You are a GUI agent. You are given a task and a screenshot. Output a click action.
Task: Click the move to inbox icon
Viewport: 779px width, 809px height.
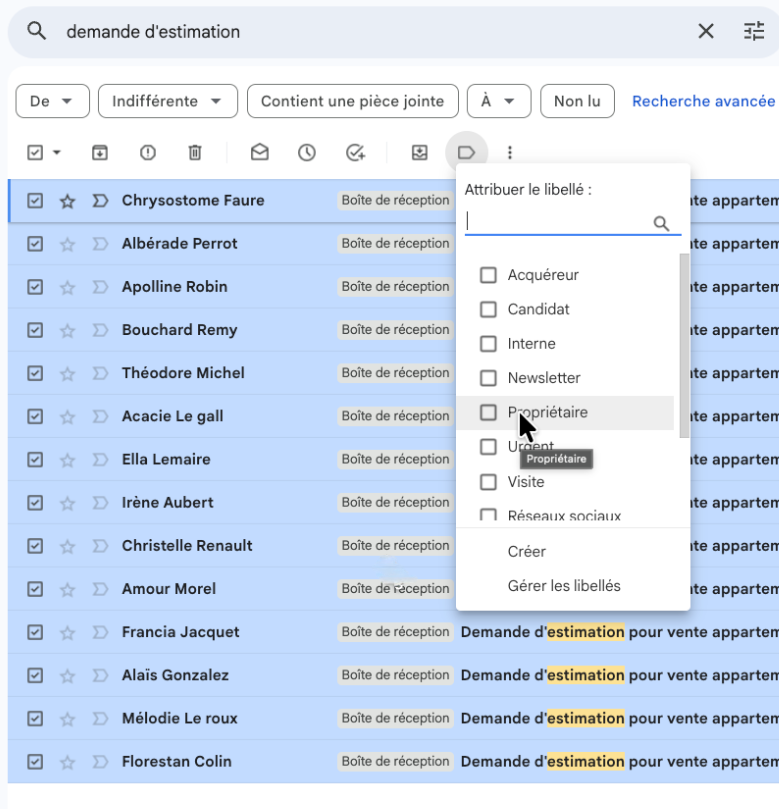pos(420,153)
